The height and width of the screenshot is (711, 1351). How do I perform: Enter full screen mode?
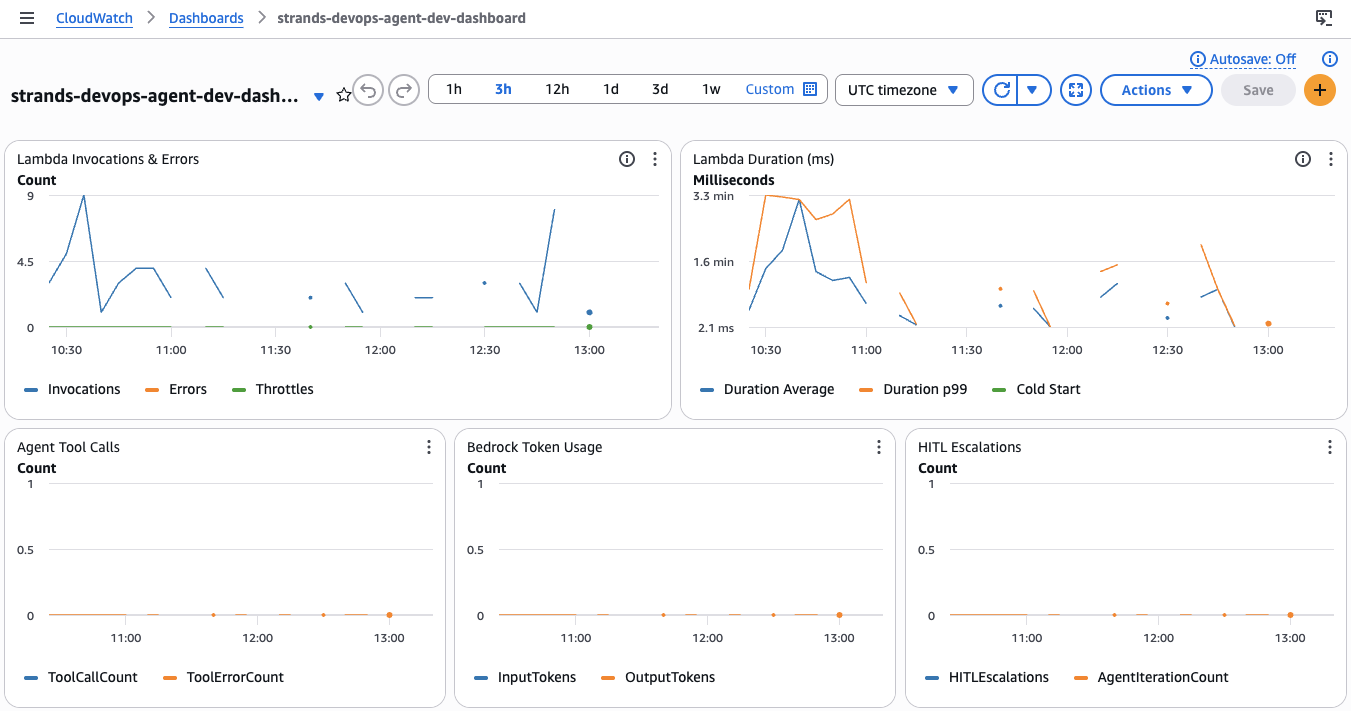pyautogui.click(x=1075, y=90)
